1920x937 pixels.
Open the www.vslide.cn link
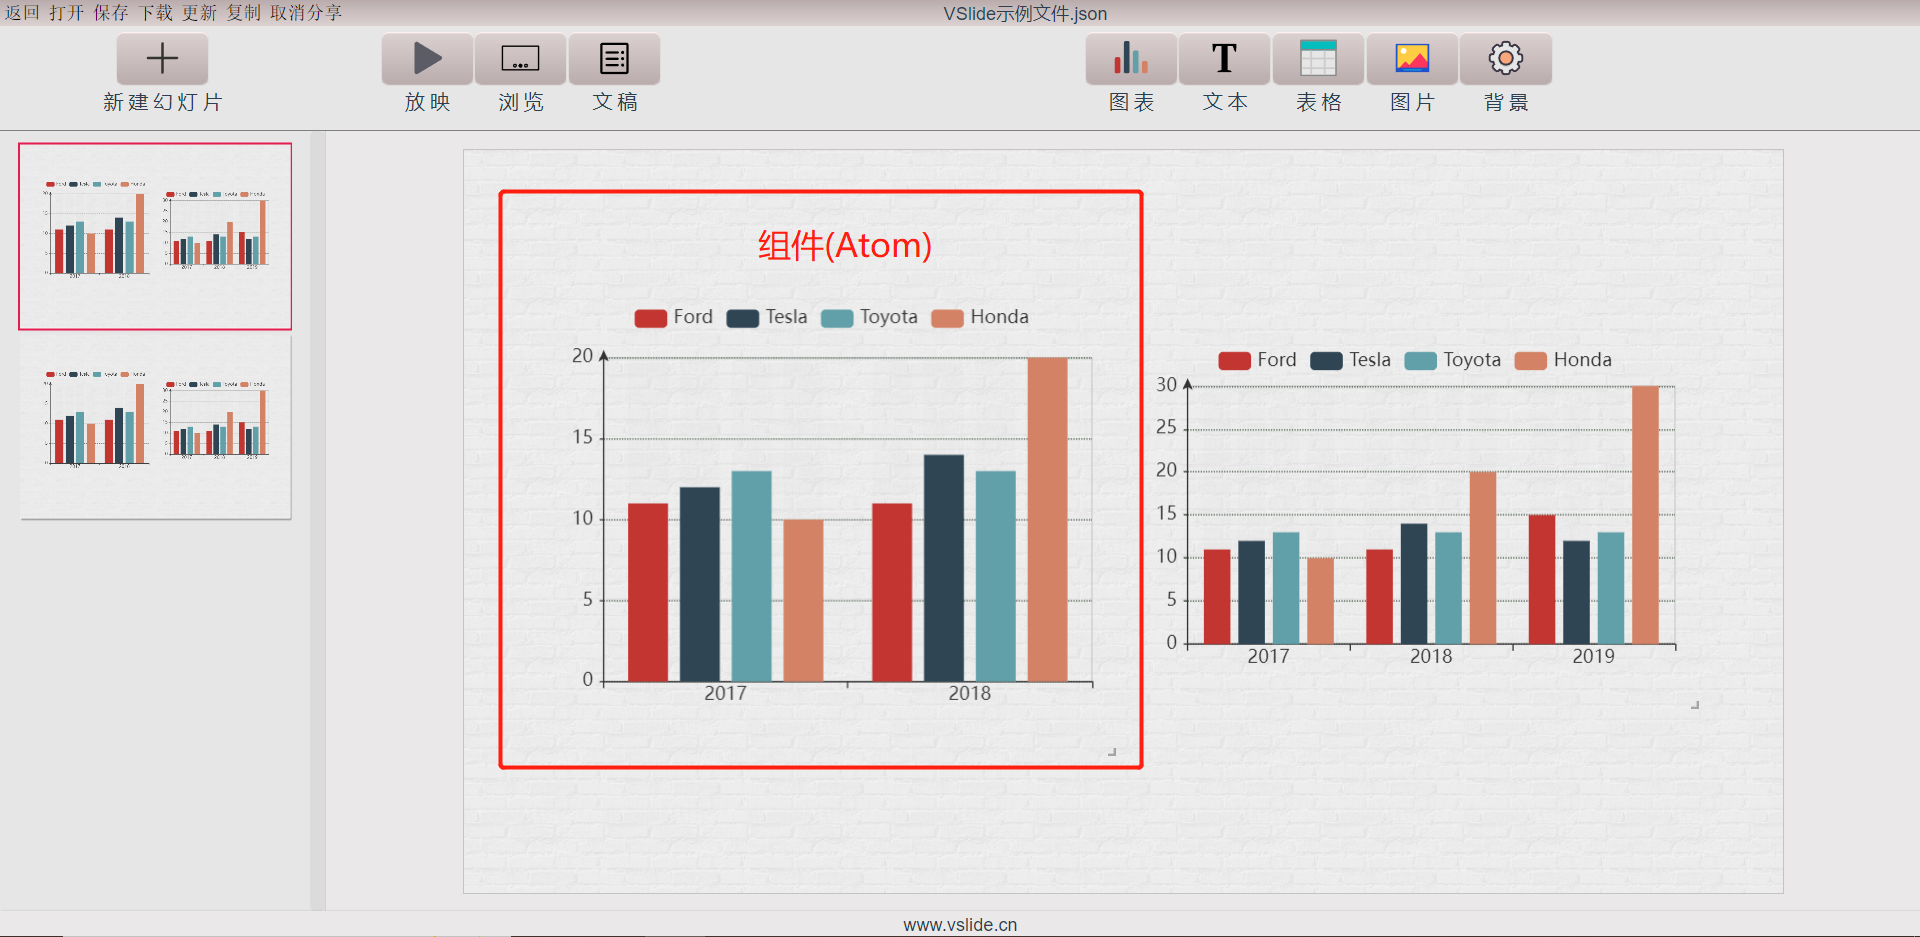tap(960, 925)
